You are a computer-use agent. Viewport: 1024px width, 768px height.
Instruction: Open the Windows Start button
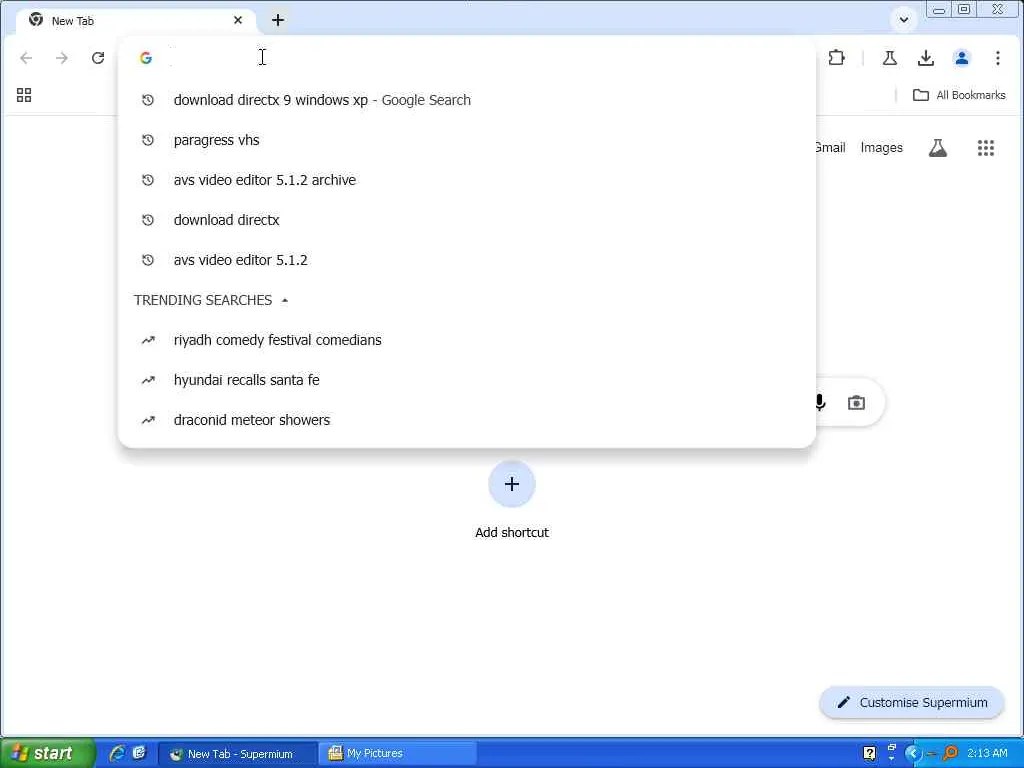click(x=47, y=753)
